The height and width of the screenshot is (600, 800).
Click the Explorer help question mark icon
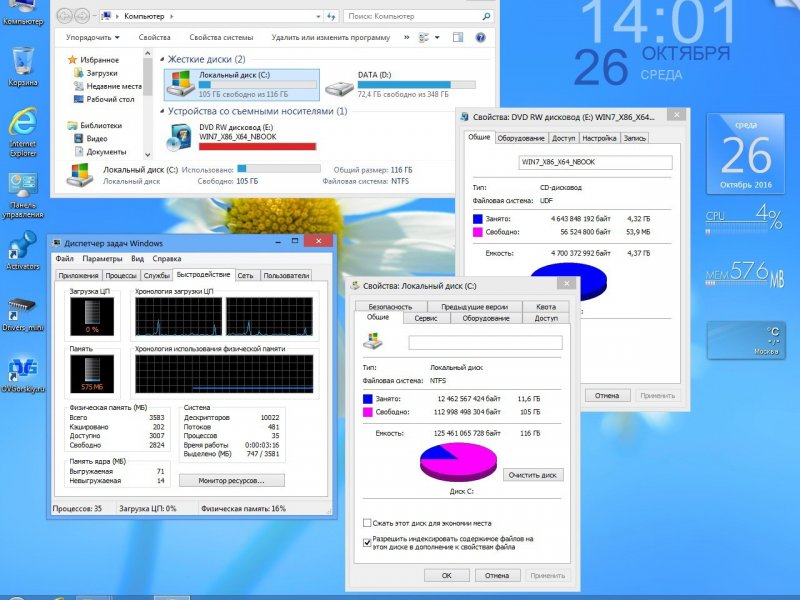point(480,38)
